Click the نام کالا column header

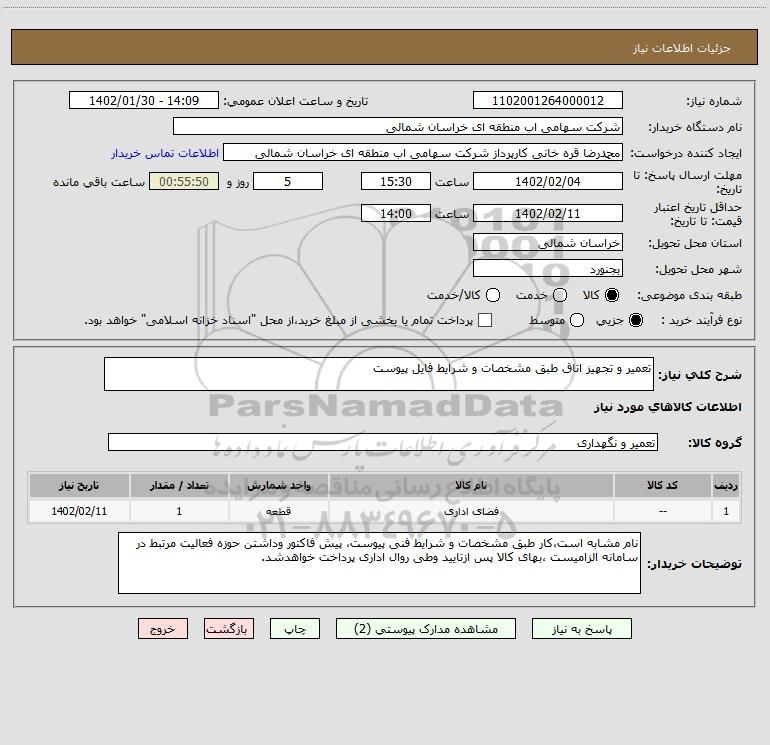(470, 485)
